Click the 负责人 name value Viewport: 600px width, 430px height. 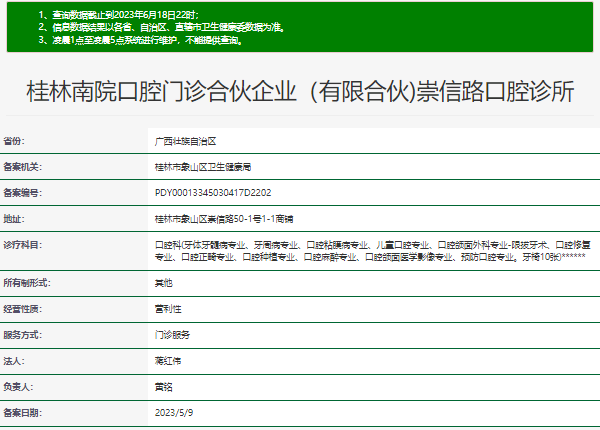pyautogui.click(x=164, y=387)
